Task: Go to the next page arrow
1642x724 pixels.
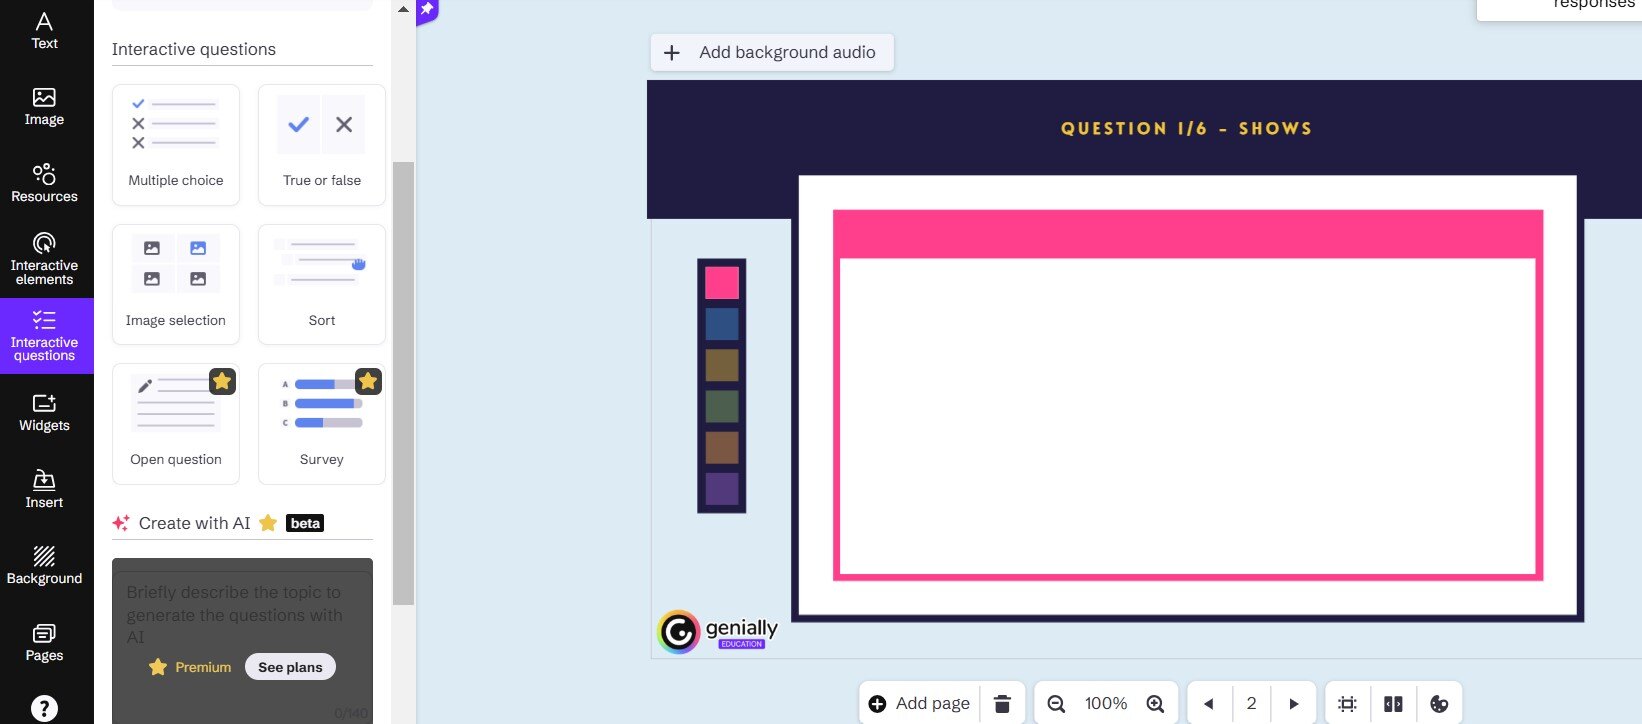Action: pyautogui.click(x=1294, y=704)
